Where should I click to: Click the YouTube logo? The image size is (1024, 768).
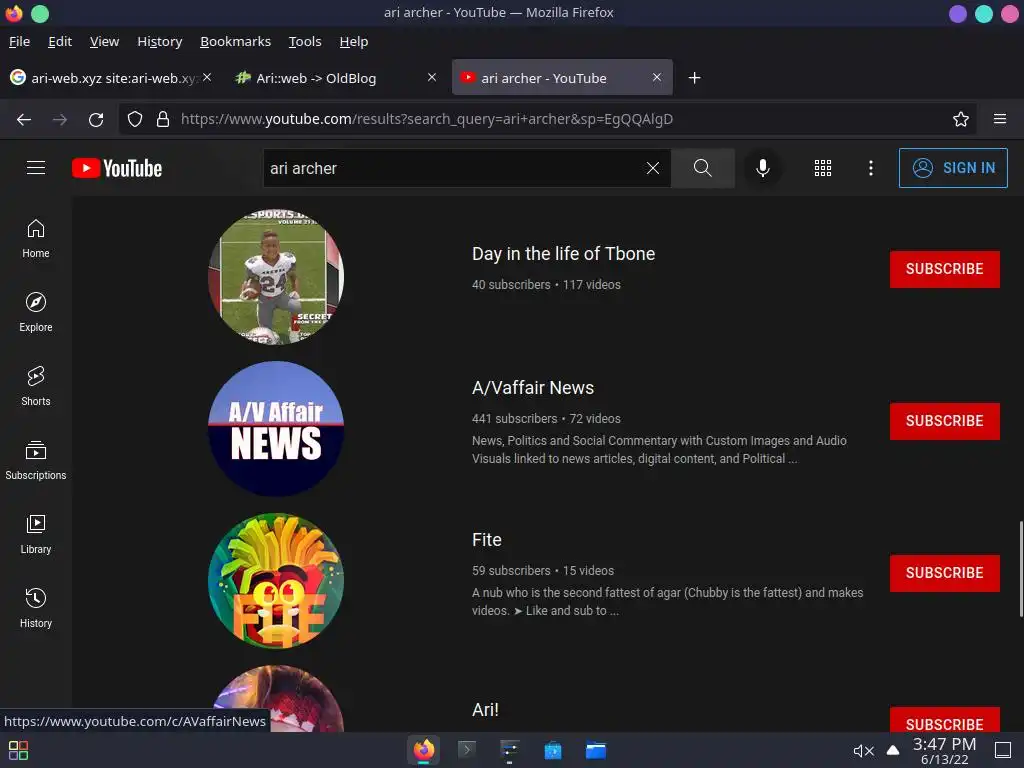pos(117,168)
